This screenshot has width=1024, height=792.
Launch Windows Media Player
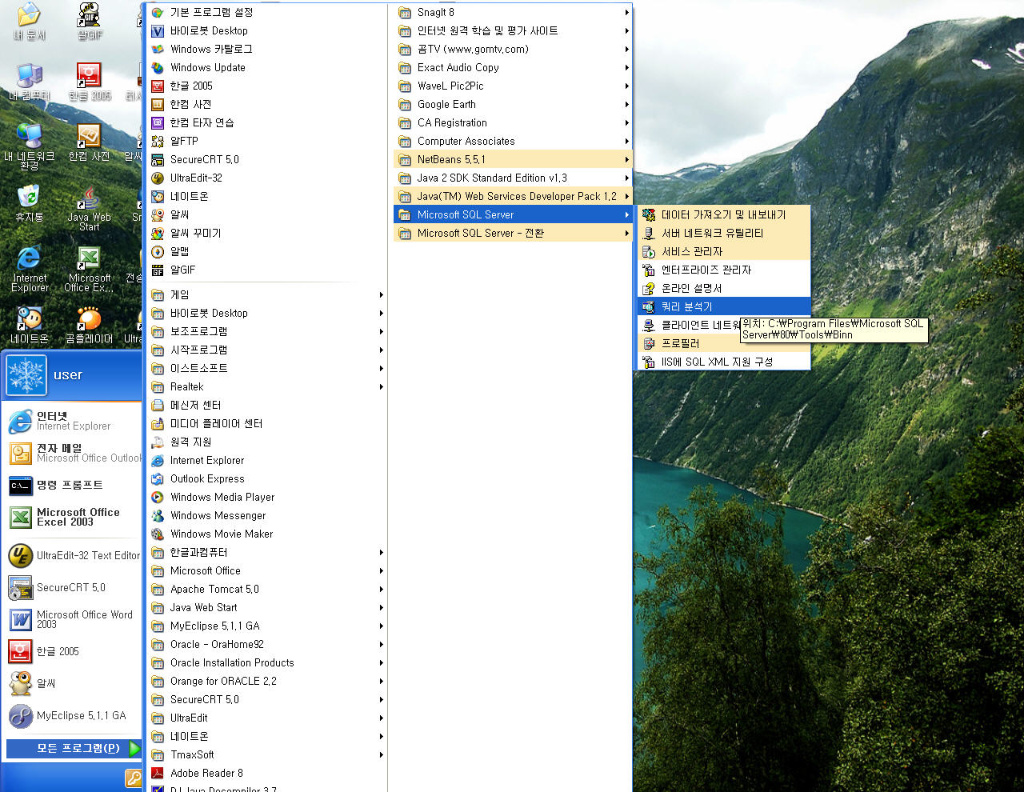(266, 497)
